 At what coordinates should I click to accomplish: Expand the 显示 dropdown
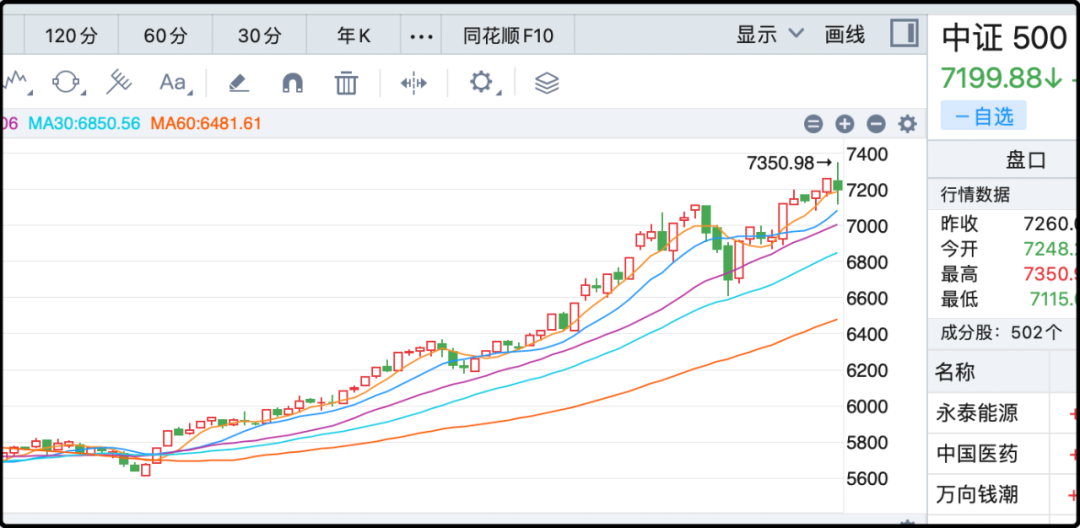(x=769, y=34)
